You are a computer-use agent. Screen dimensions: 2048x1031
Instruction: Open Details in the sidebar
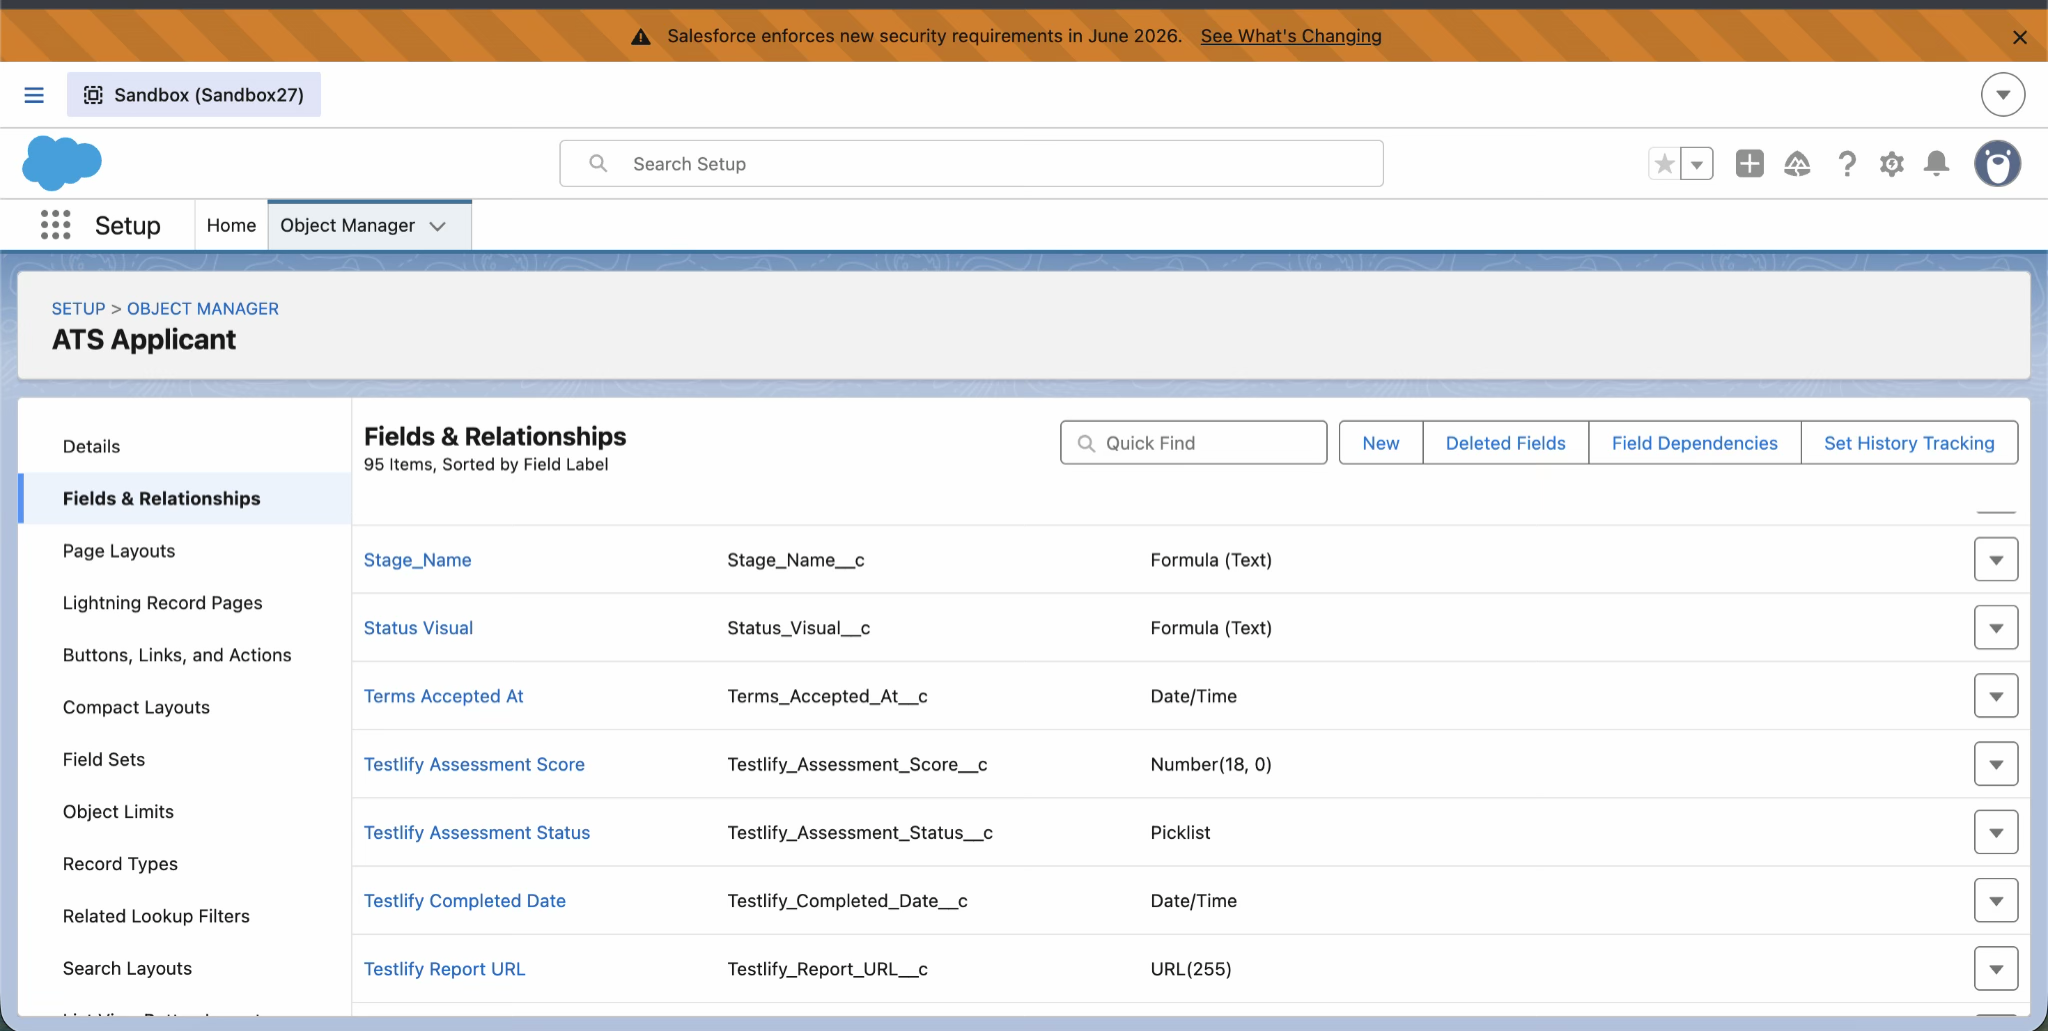(x=91, y=446)
